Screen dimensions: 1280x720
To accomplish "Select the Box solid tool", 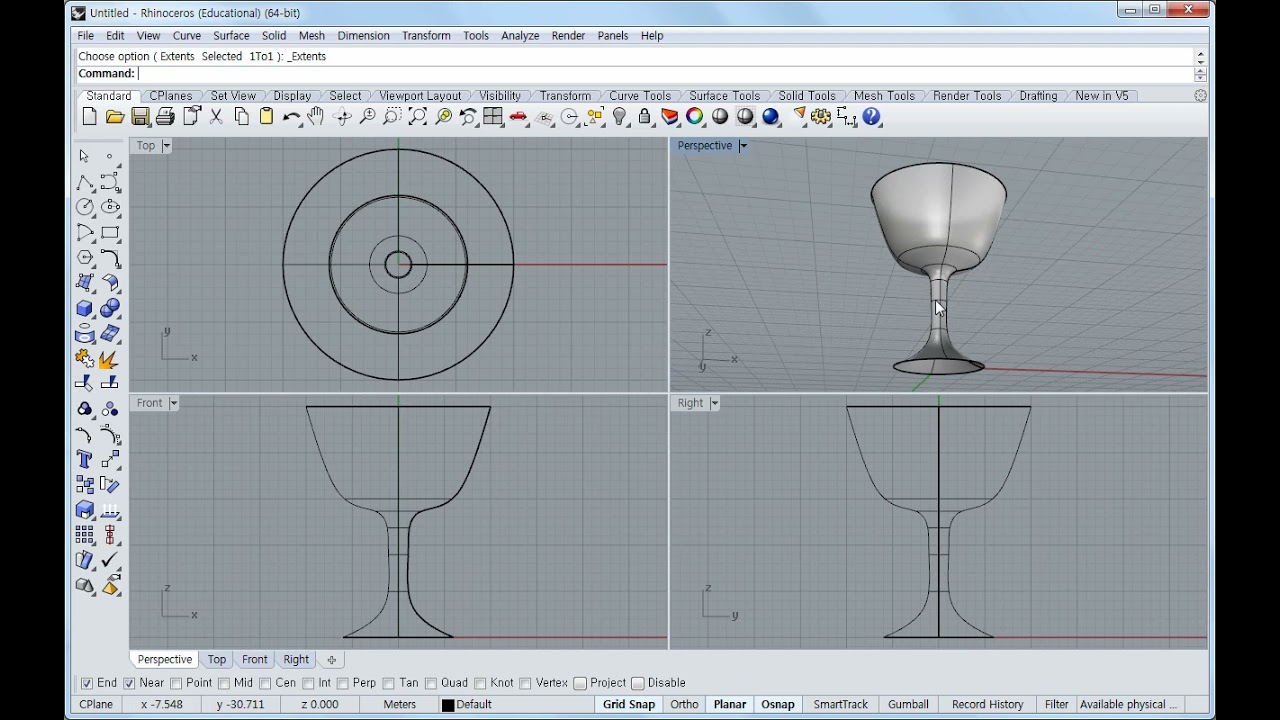I will [85, 308].
